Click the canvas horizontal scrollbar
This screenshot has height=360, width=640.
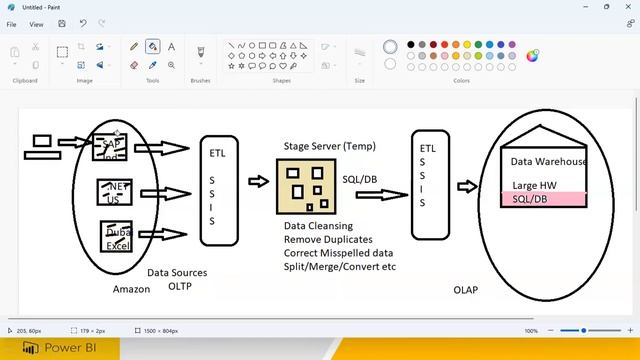[x=271, y=318]
